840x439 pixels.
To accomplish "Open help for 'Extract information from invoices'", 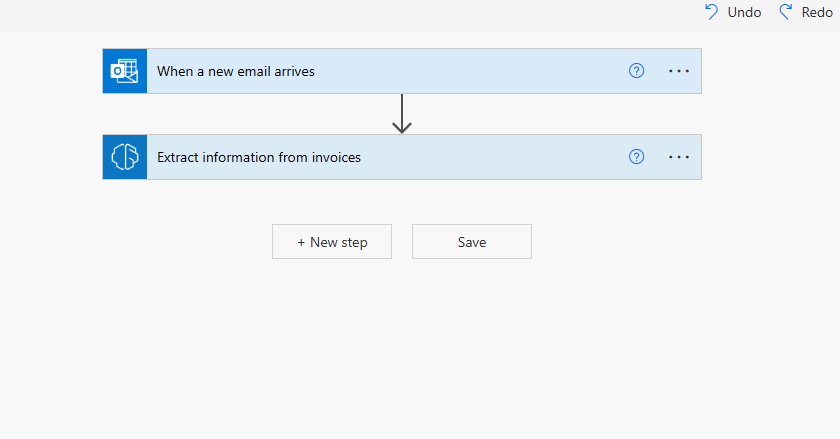I will [637, 157].
